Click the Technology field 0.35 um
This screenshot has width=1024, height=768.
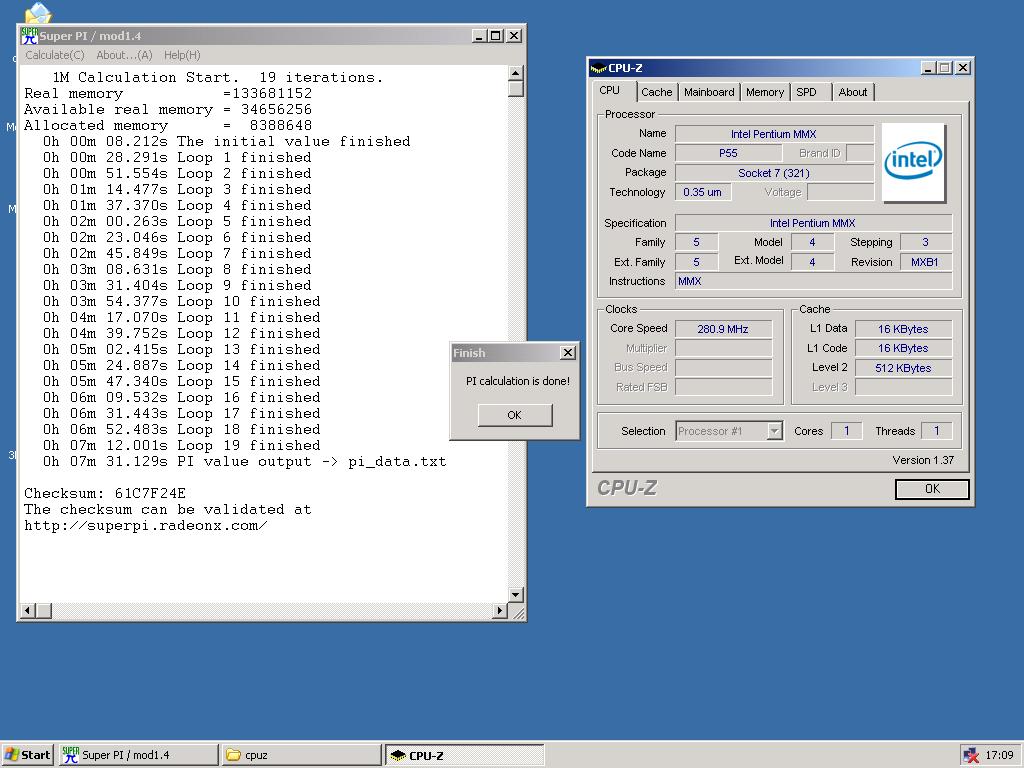coord(703,192)
